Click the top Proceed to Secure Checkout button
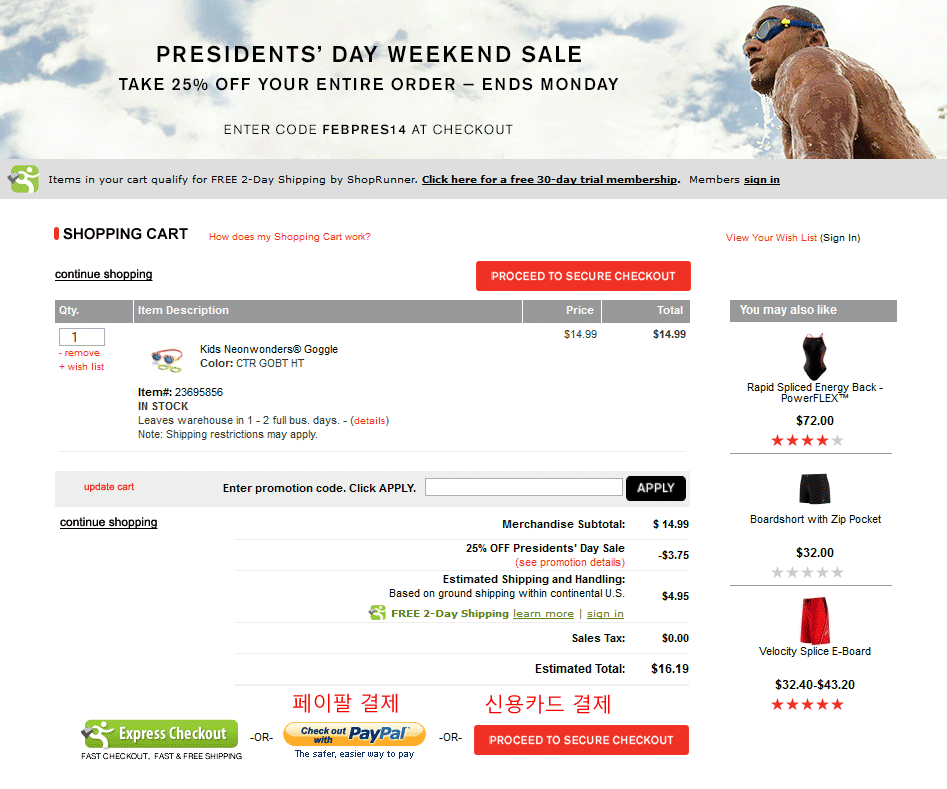This screenshot has width=947, height=789. 583,276
